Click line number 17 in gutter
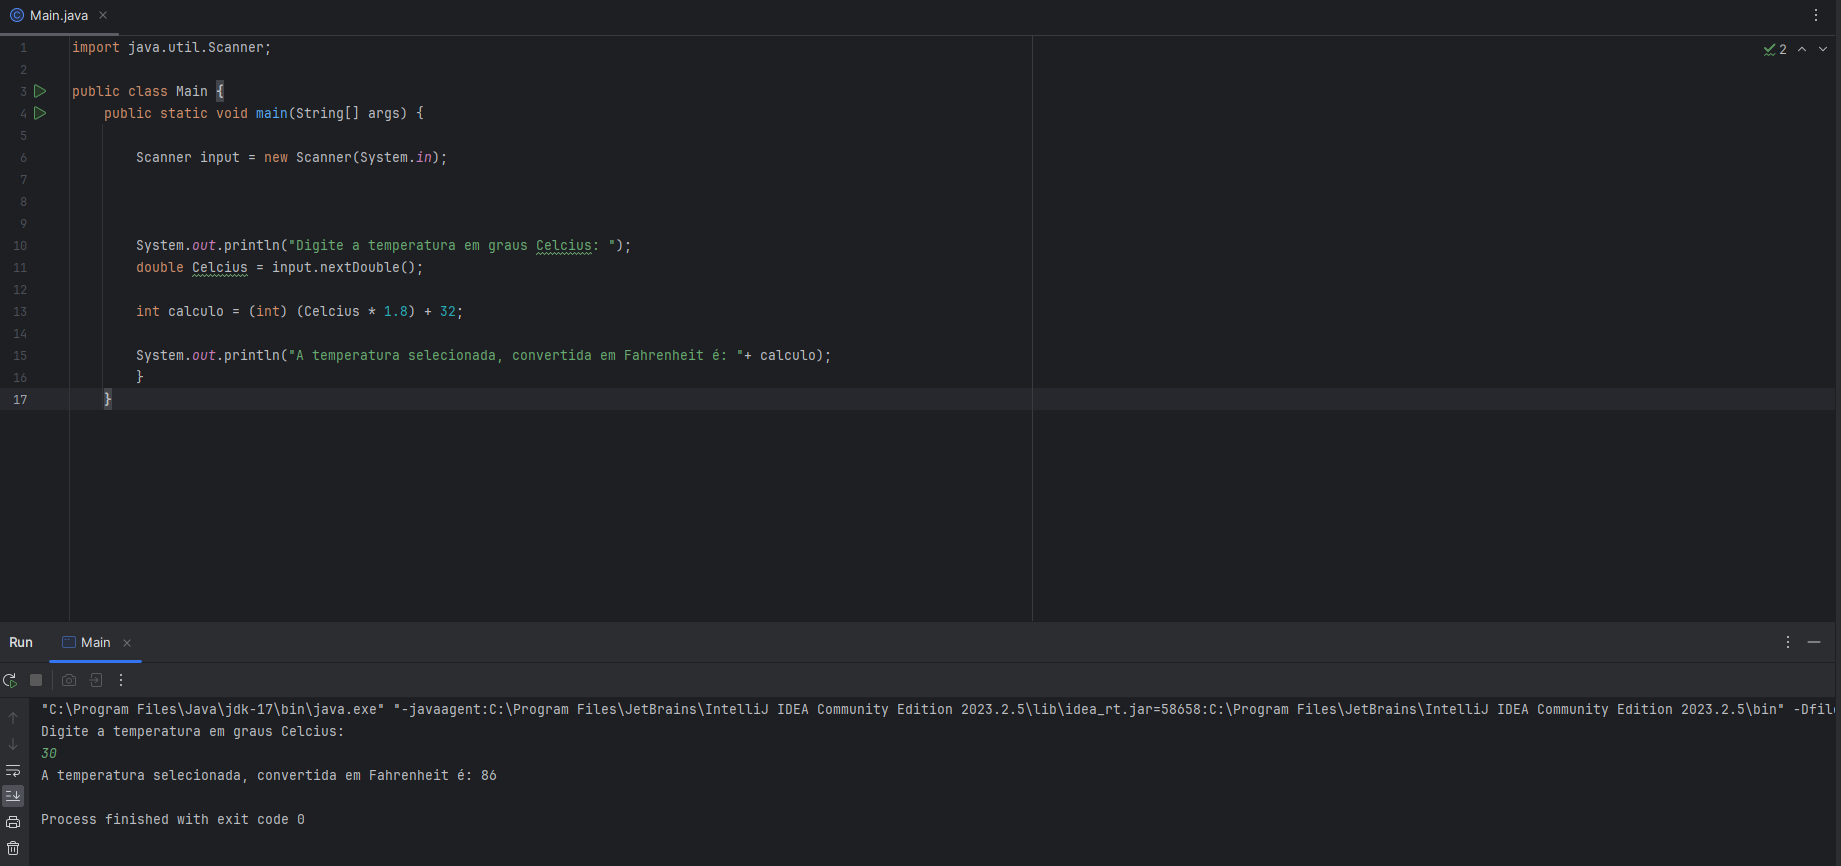 pyautogui.click(x=20, y=399)
